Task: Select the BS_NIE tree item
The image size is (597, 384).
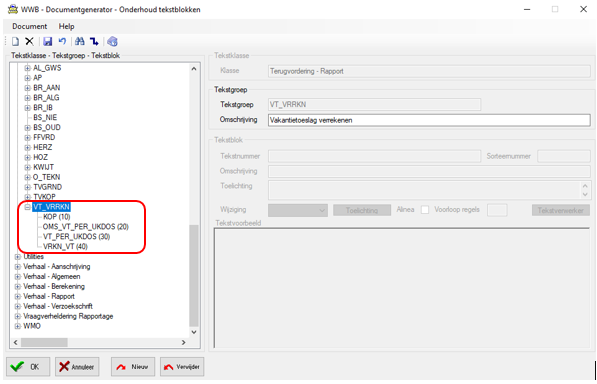Action: pos(45,118)
